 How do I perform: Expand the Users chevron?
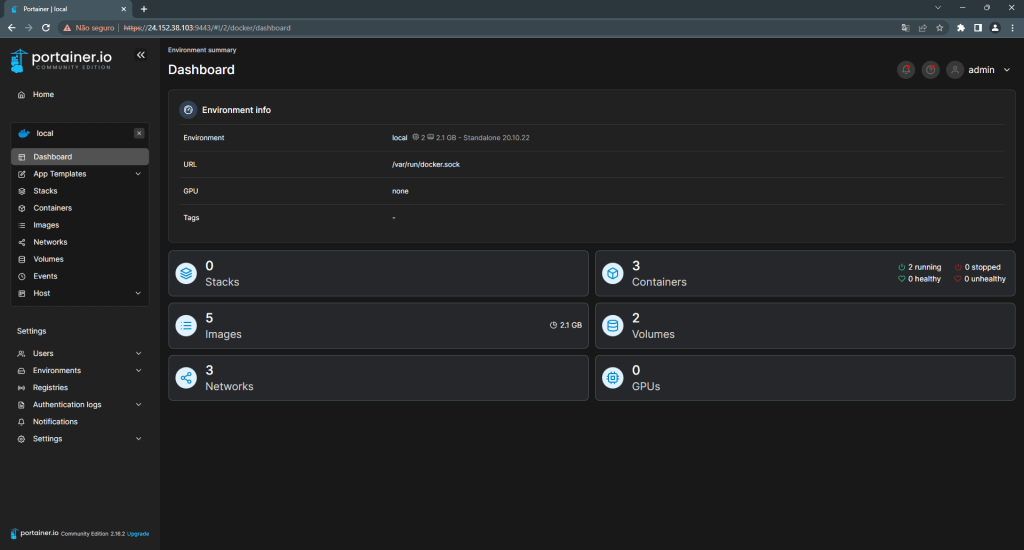[138, 353]
